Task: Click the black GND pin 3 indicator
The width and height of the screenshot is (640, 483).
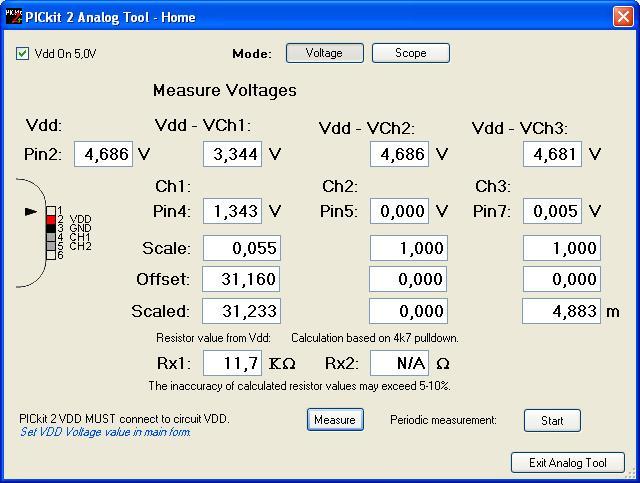Action: (51, 228)
